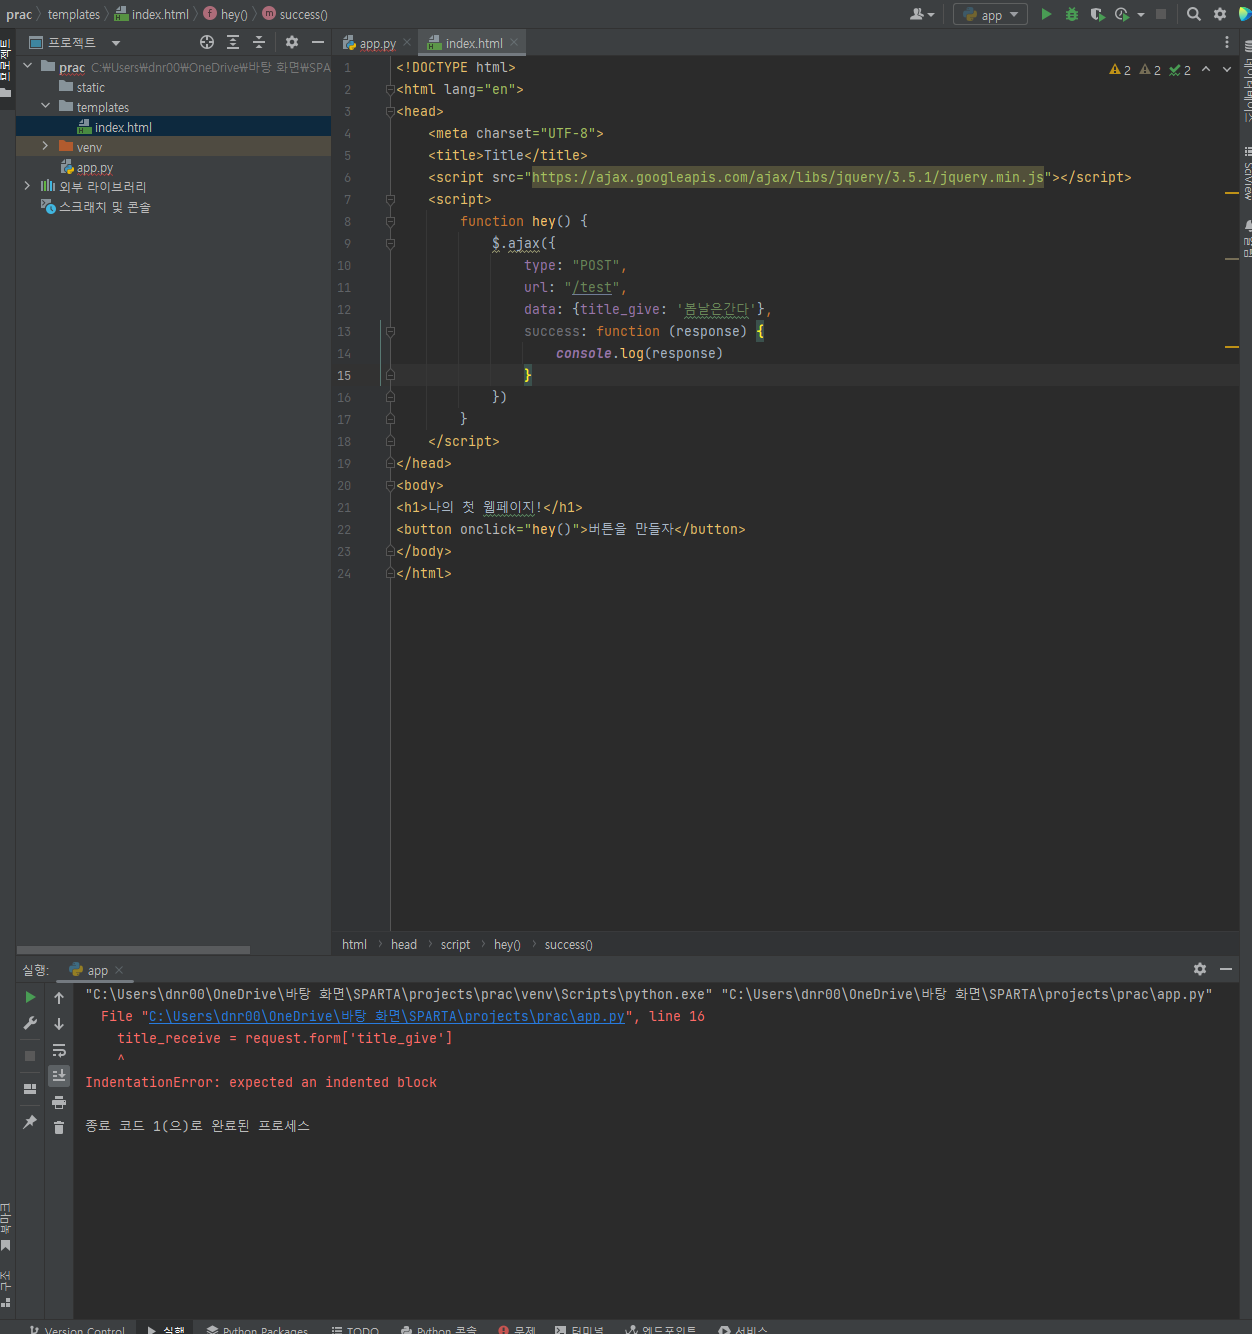Run app with coverage shield icon
Image resolution: width=1252 pixels, height=1334 pixels.
pyautogui.click(x=1097, y=14)
